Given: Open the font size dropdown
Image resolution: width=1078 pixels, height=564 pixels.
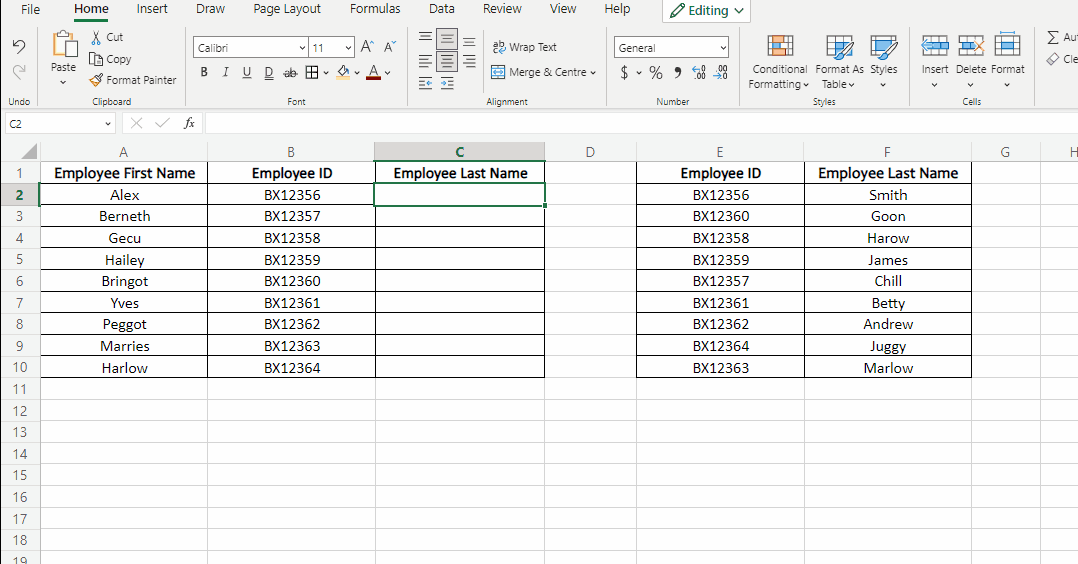Looking at the screenshot, I should [348, 47].
